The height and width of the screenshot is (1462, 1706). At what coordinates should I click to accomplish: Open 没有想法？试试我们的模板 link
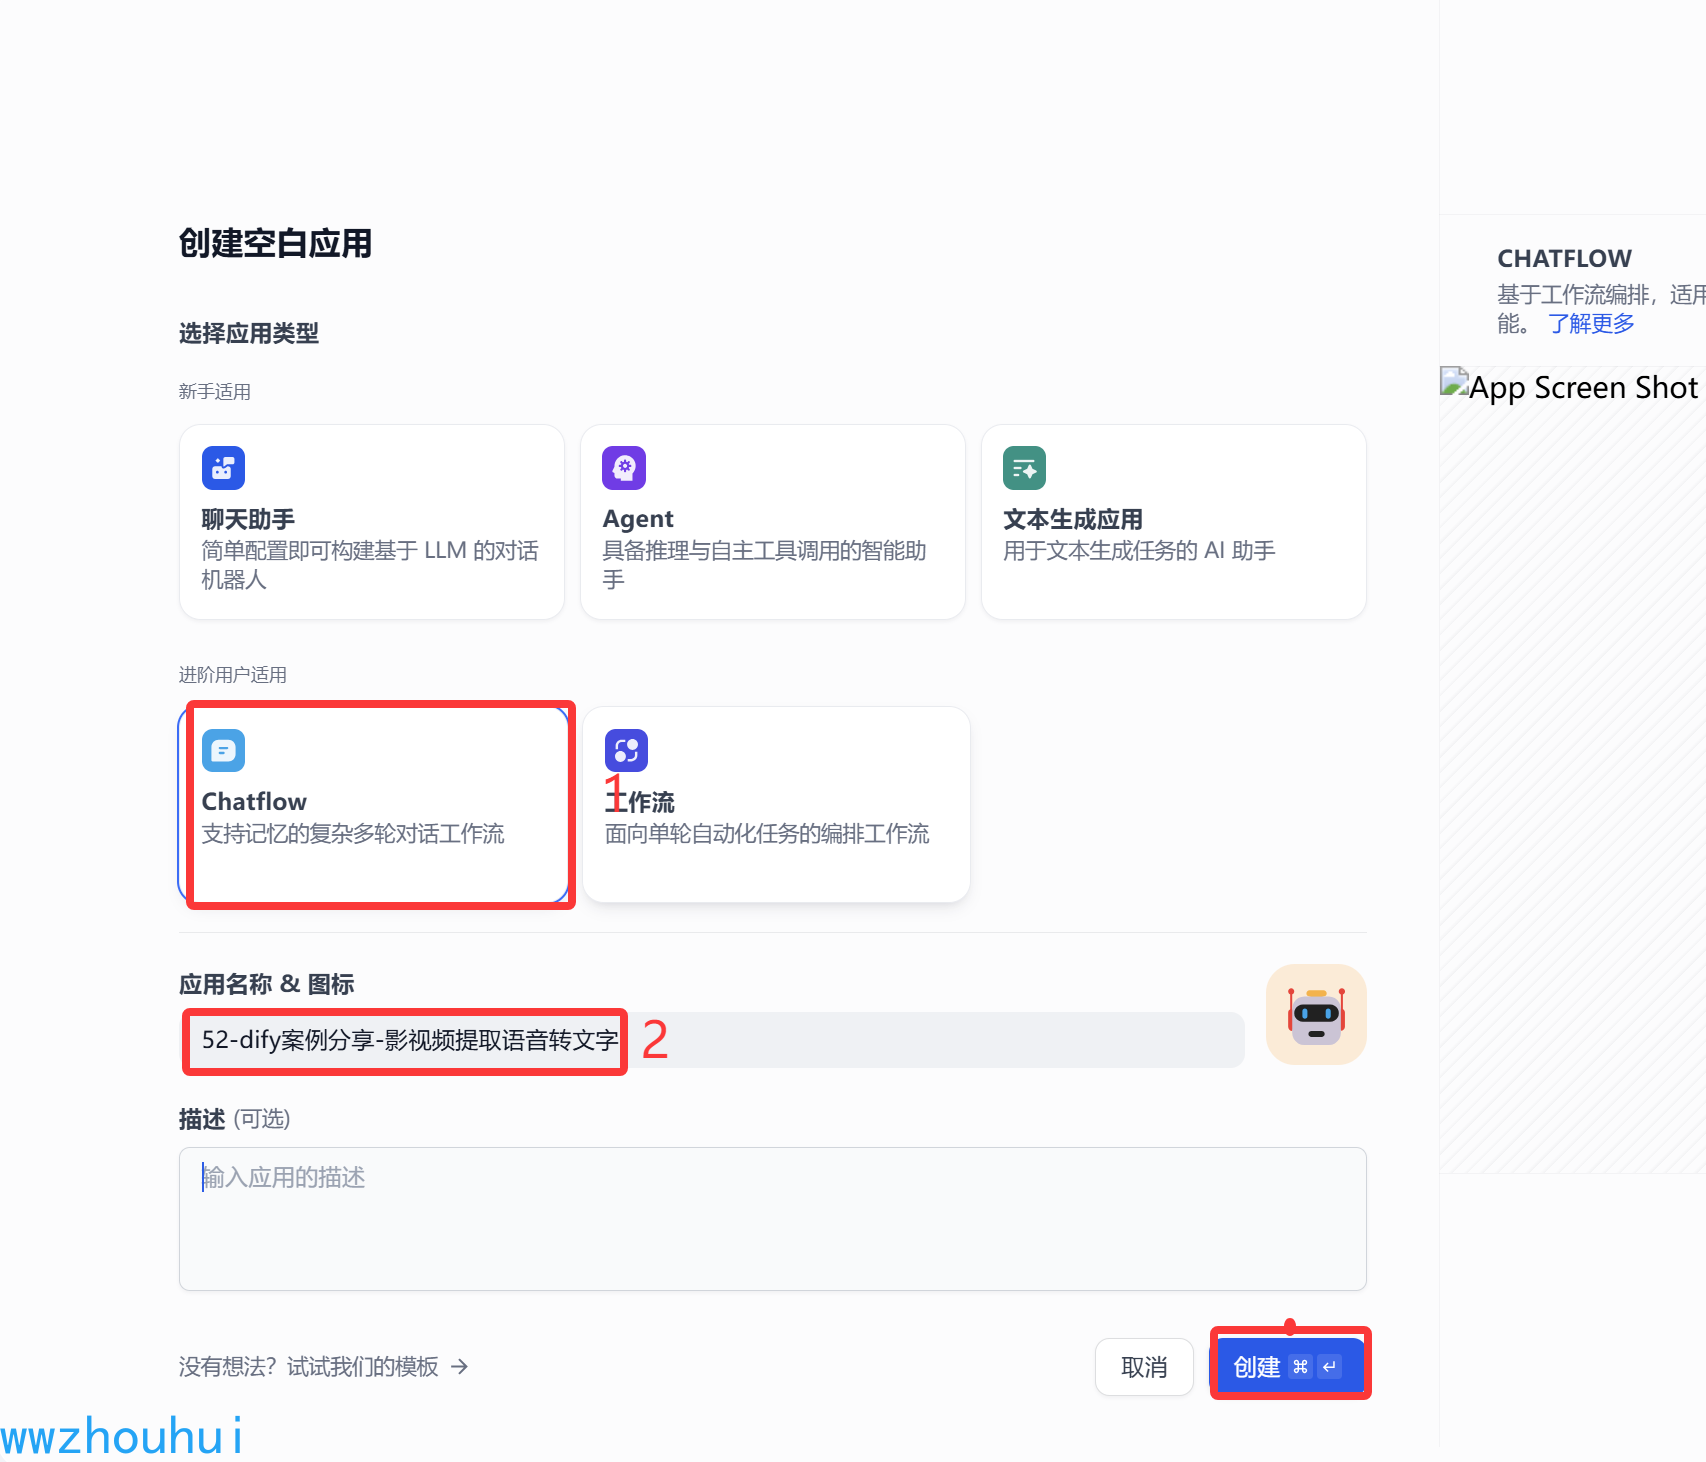(324, 1367)
